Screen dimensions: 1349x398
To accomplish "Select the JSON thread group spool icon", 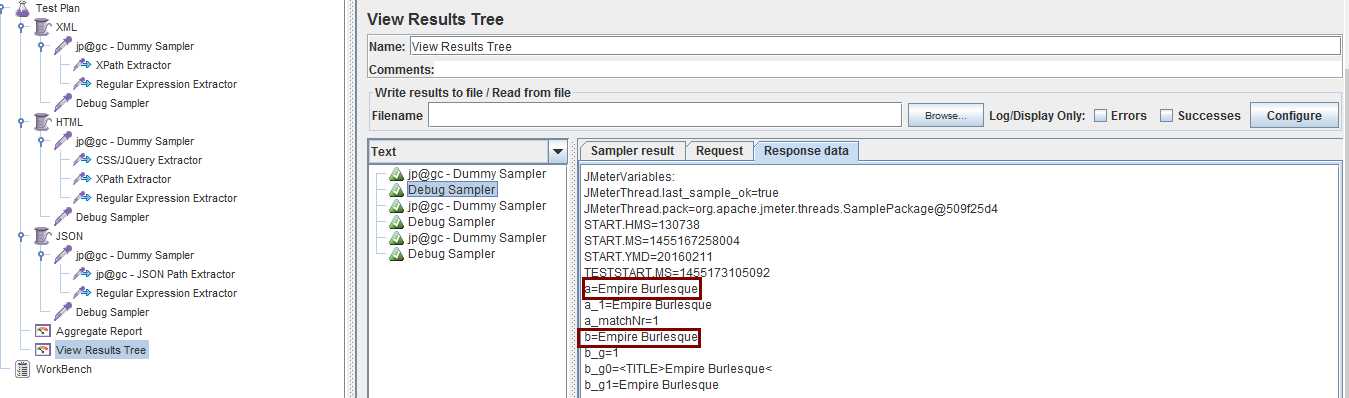I will tap(42, 236).
